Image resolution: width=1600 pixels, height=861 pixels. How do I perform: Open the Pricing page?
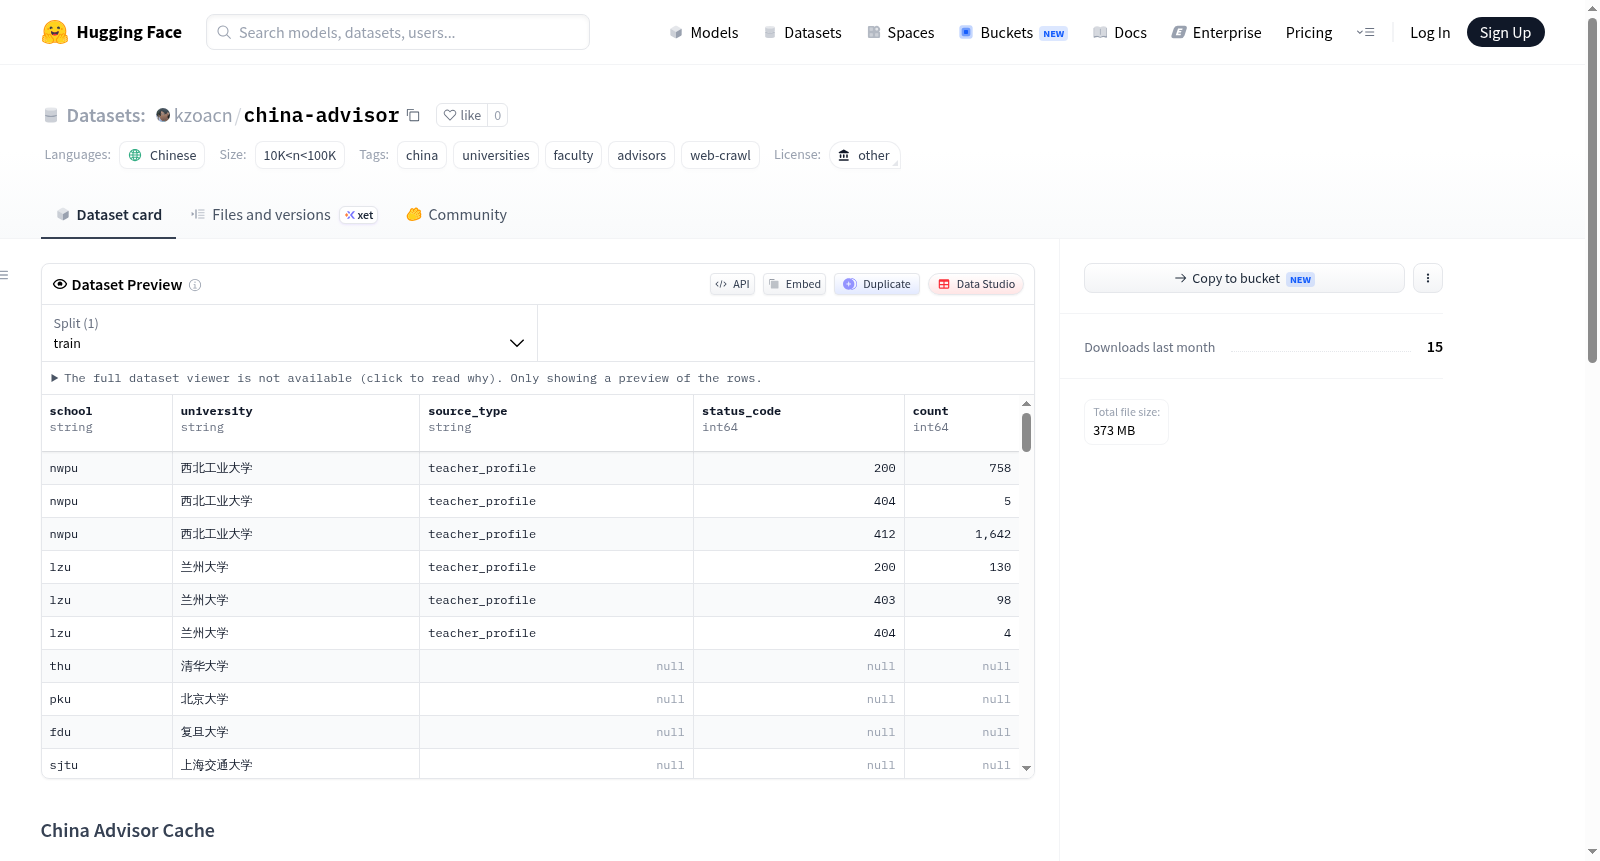pos(1309,32)
